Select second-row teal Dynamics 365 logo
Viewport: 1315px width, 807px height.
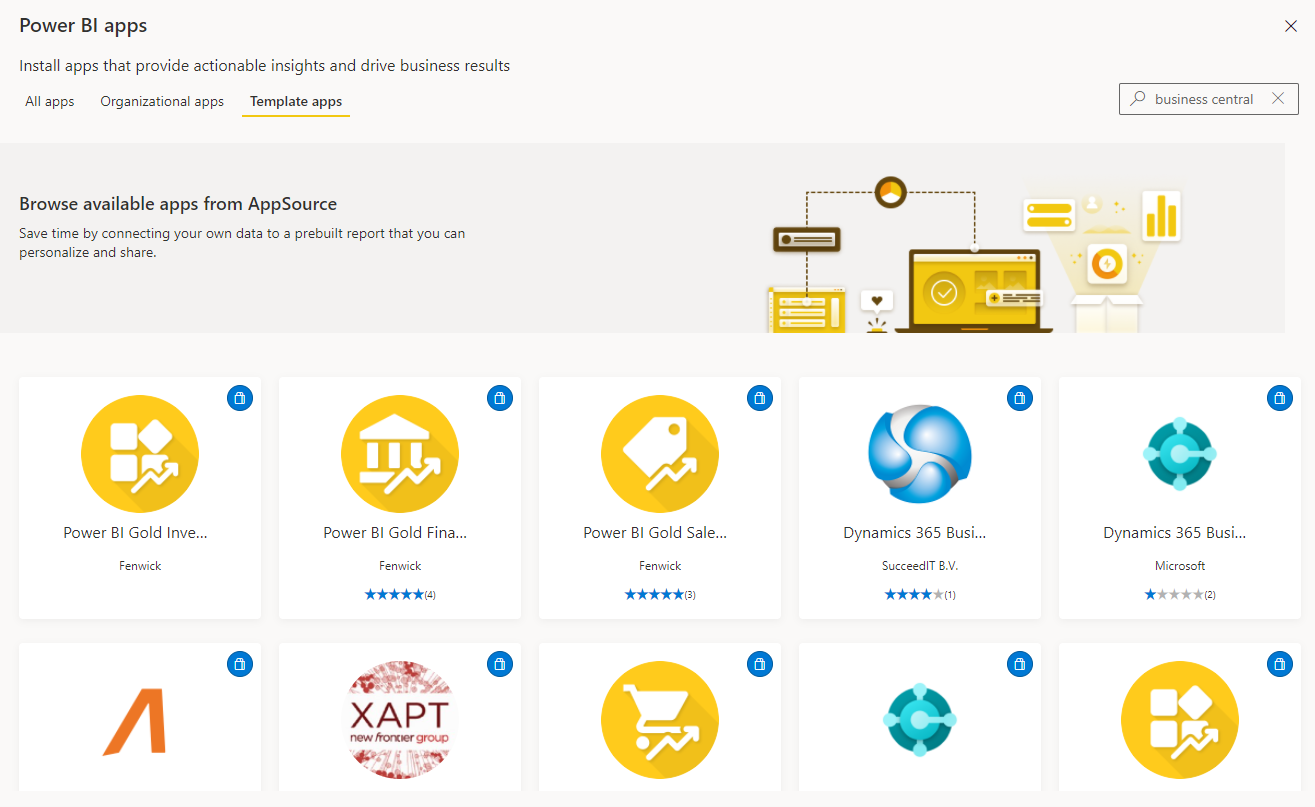coord(920,720)
